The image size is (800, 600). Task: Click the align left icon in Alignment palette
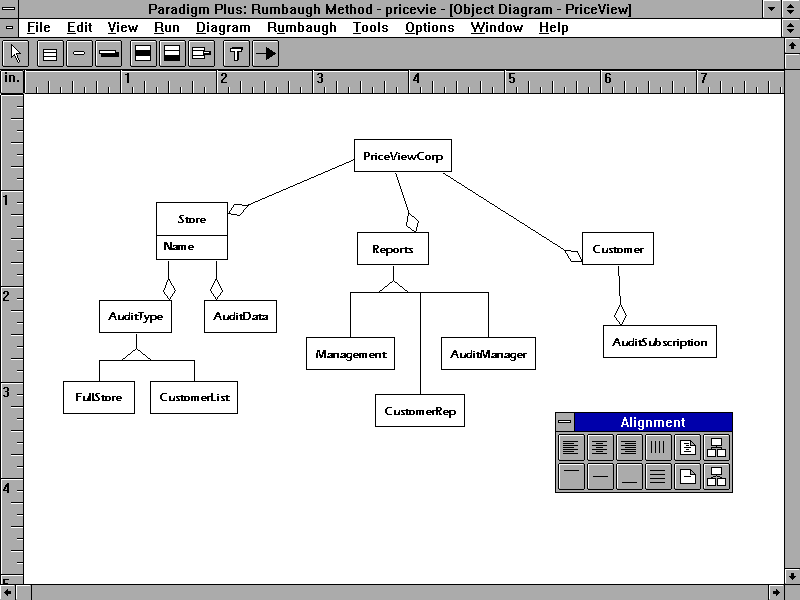570,448
